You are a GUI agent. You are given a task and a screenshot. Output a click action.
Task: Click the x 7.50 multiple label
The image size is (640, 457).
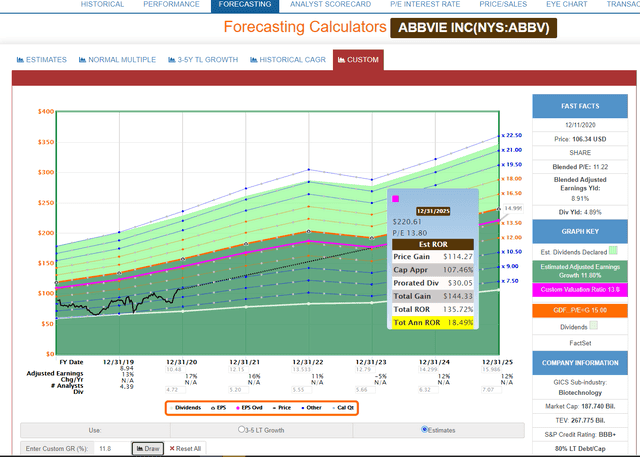(510, 281)
